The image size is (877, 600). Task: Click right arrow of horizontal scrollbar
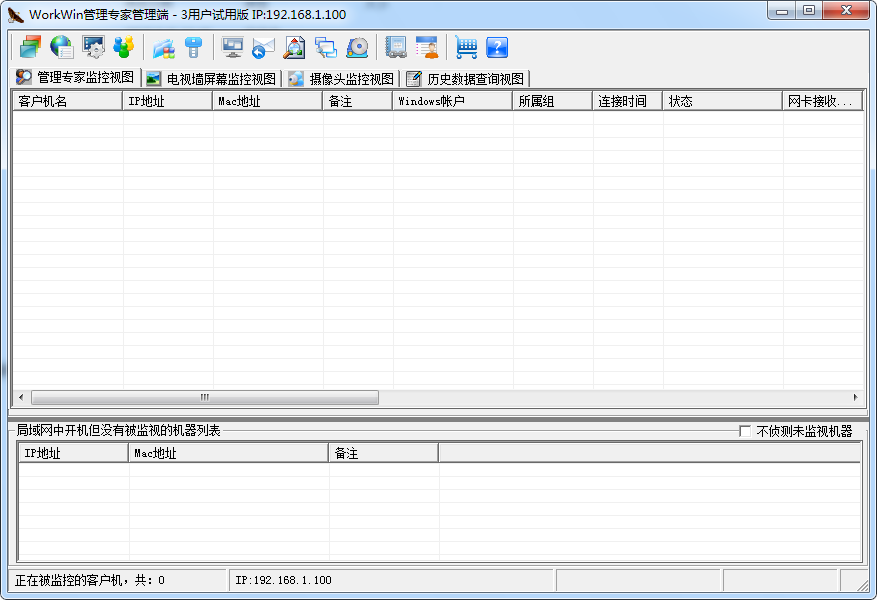point(855,397)
